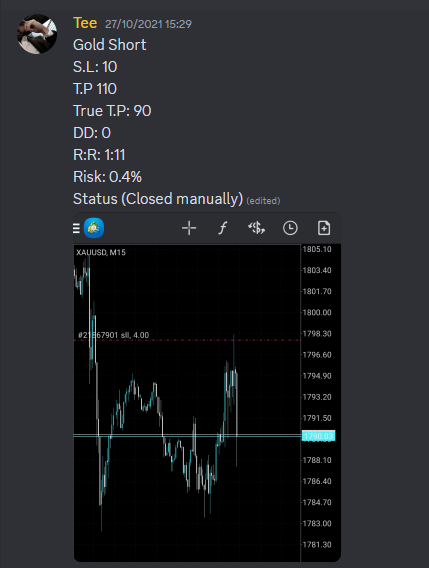
Task: Click the new order document icon
Action: point(324,228)
